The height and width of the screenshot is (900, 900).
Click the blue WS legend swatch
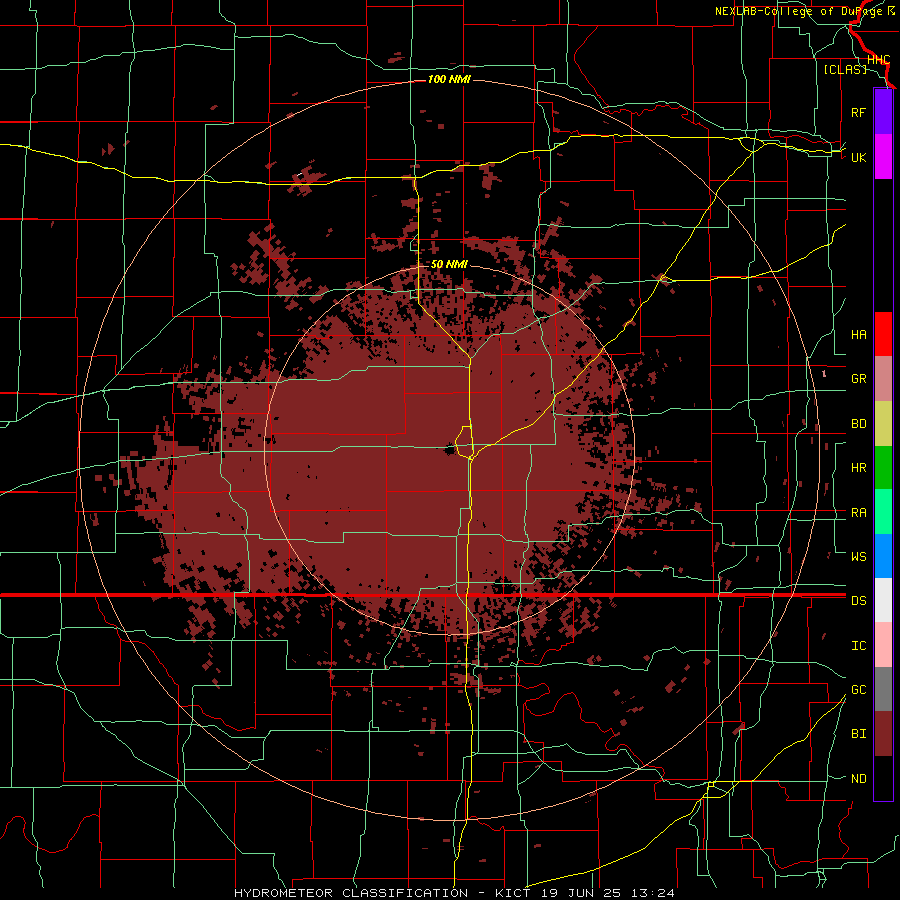tap(883, 556)
